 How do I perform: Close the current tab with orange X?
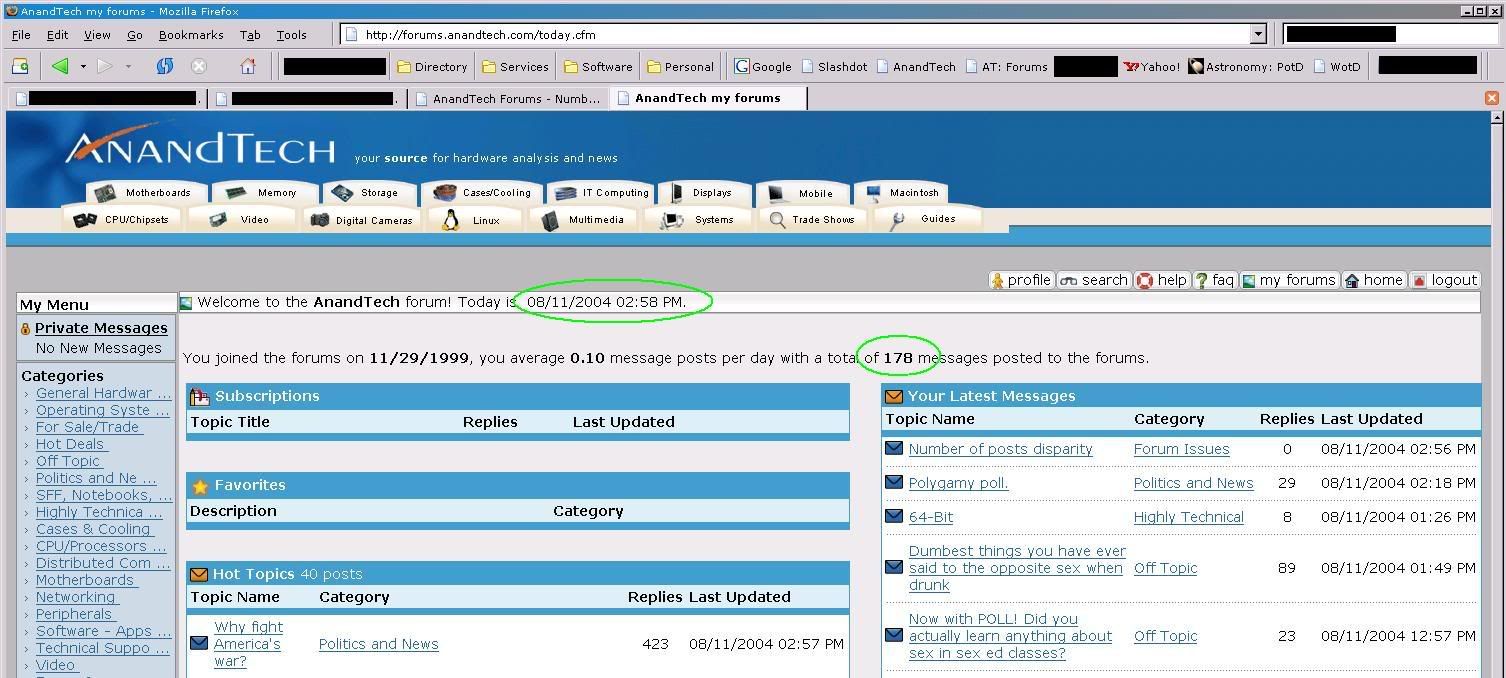tap(1491, 98)
